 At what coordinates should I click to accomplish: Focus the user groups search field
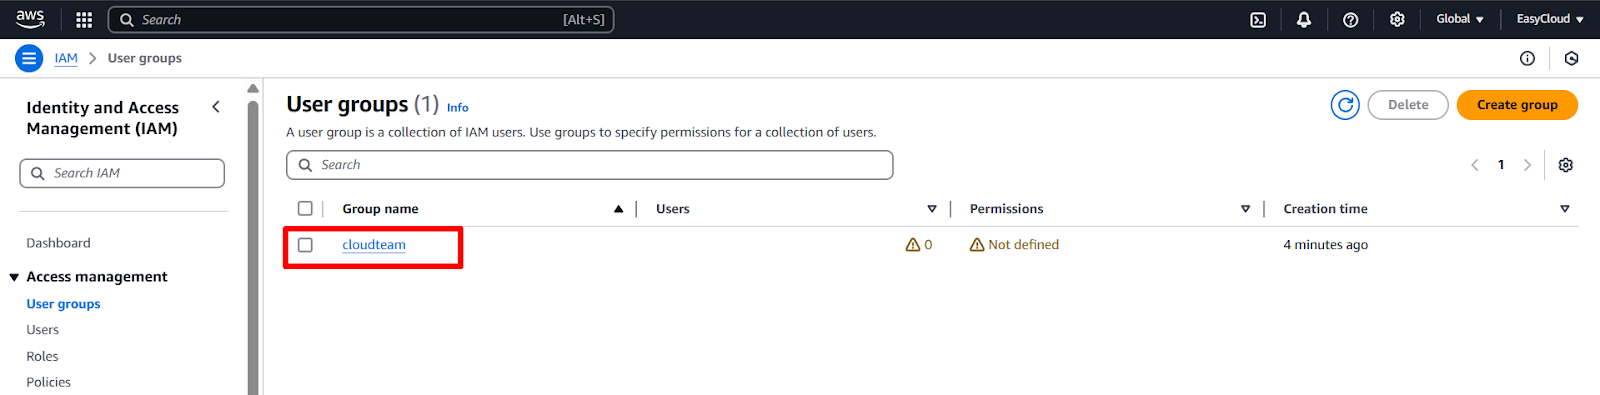tap(590, 165)
